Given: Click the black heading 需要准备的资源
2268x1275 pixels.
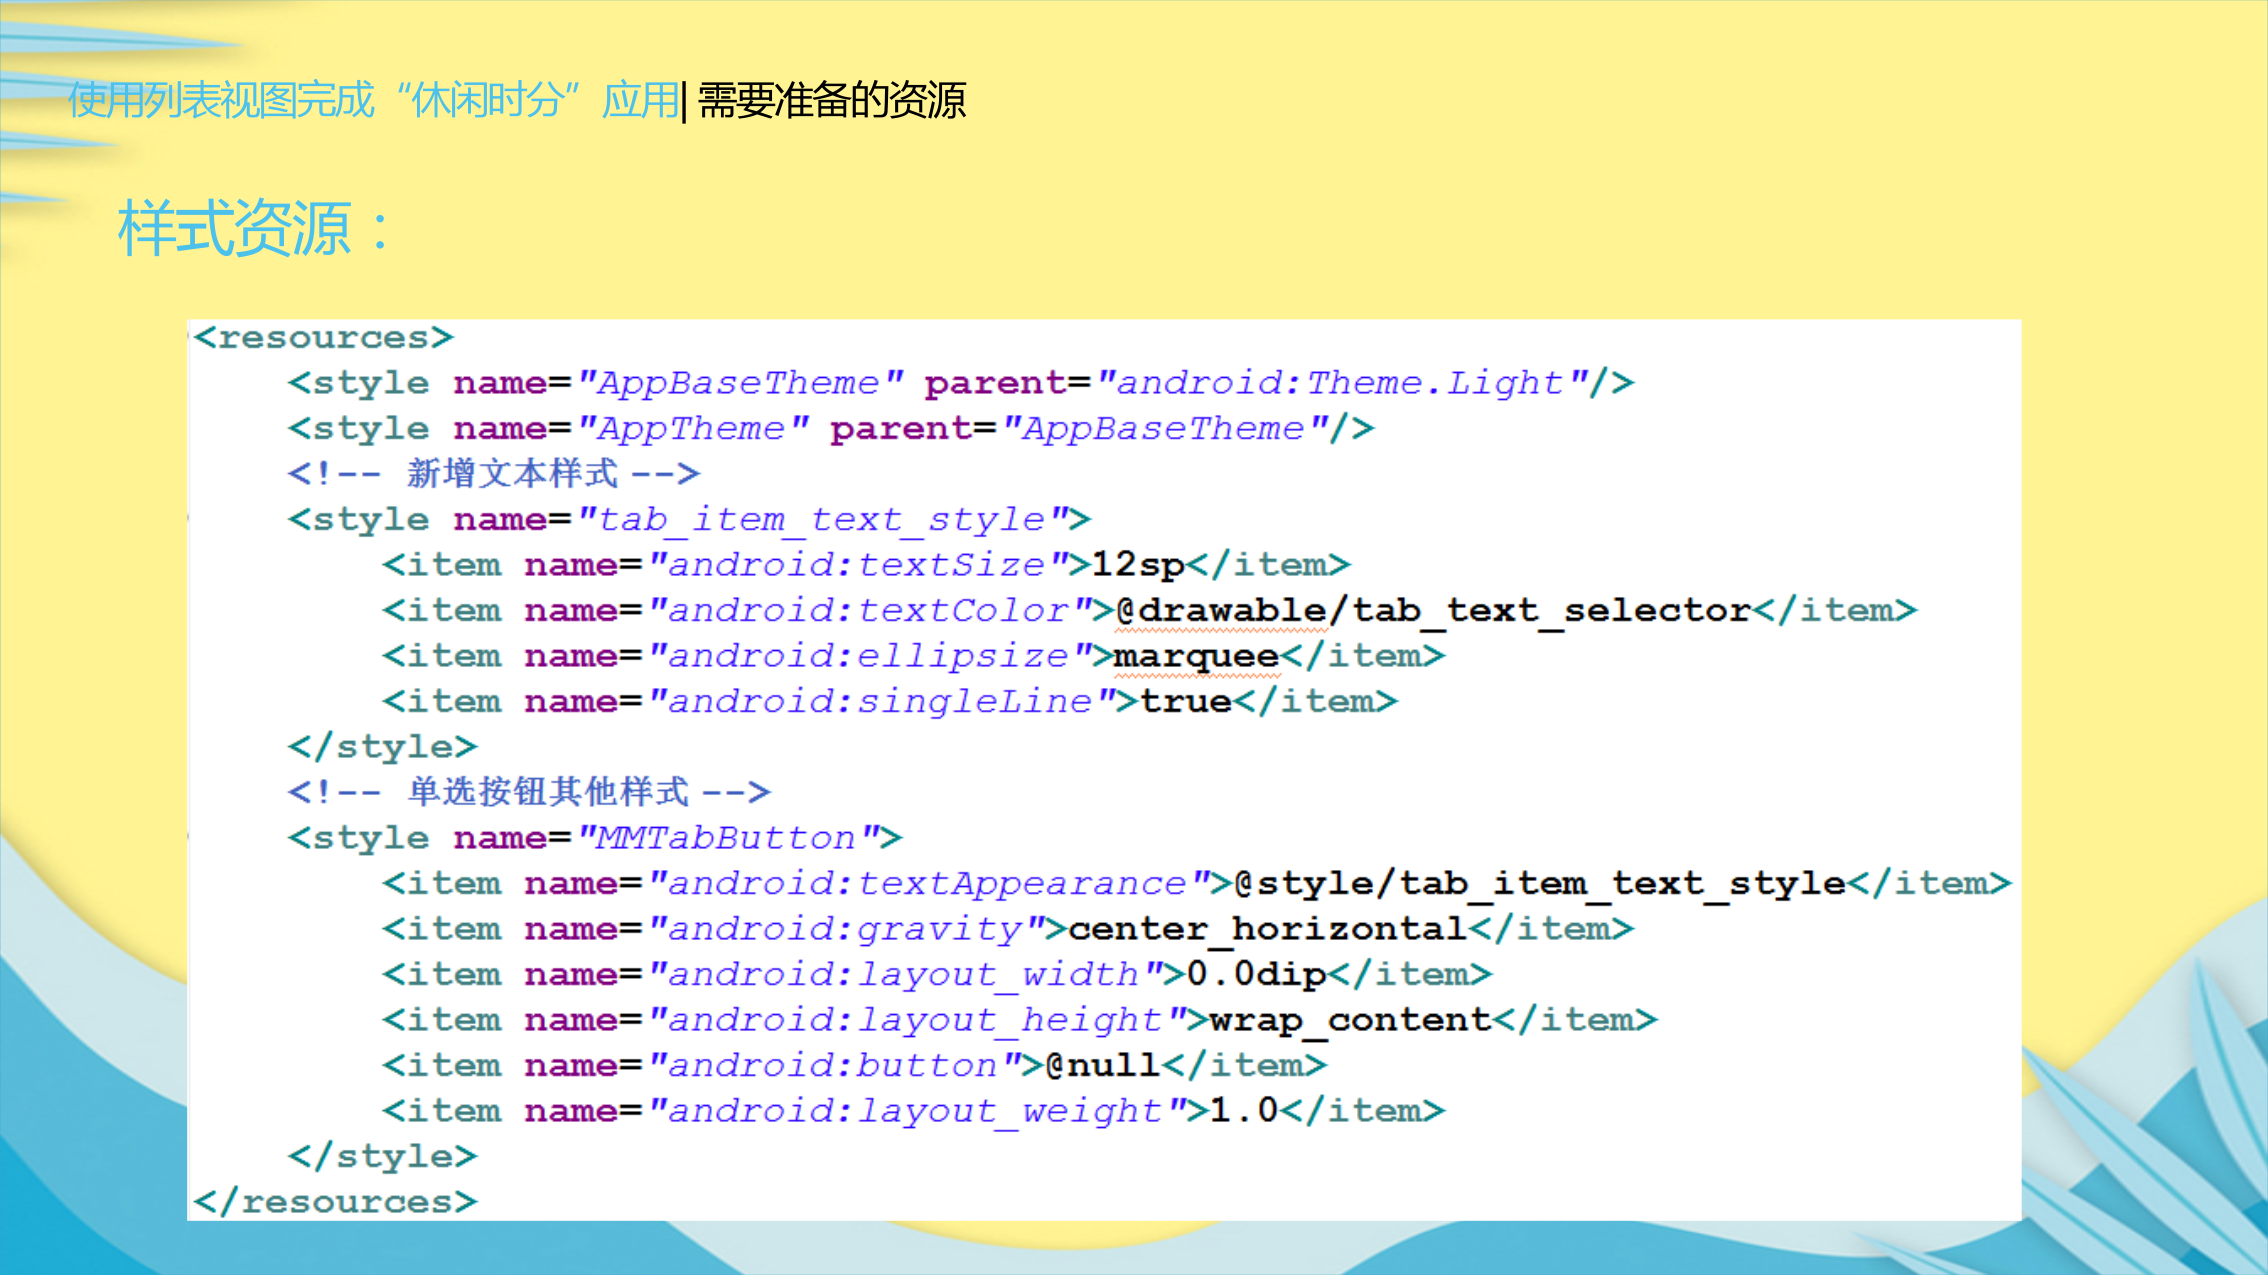Looking at the screenshot, I should click(831, 100).
